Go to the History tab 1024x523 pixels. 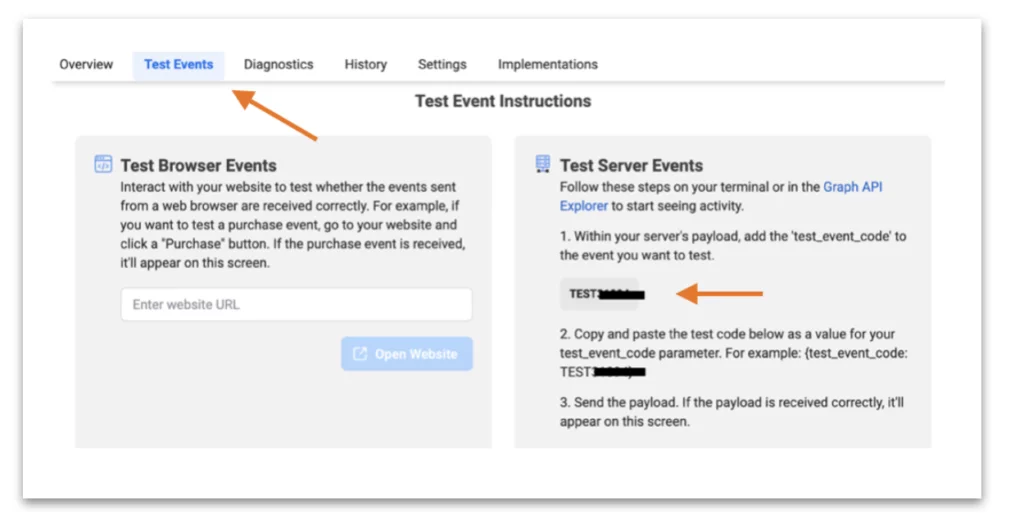[366, 65]
